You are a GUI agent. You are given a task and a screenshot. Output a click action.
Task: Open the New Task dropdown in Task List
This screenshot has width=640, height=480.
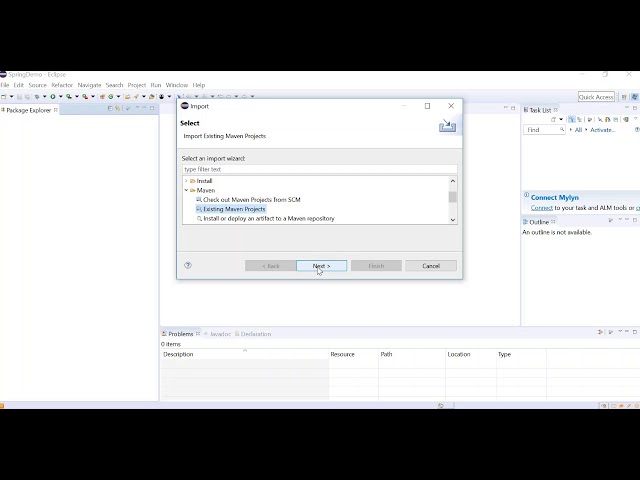coord(561,119)
